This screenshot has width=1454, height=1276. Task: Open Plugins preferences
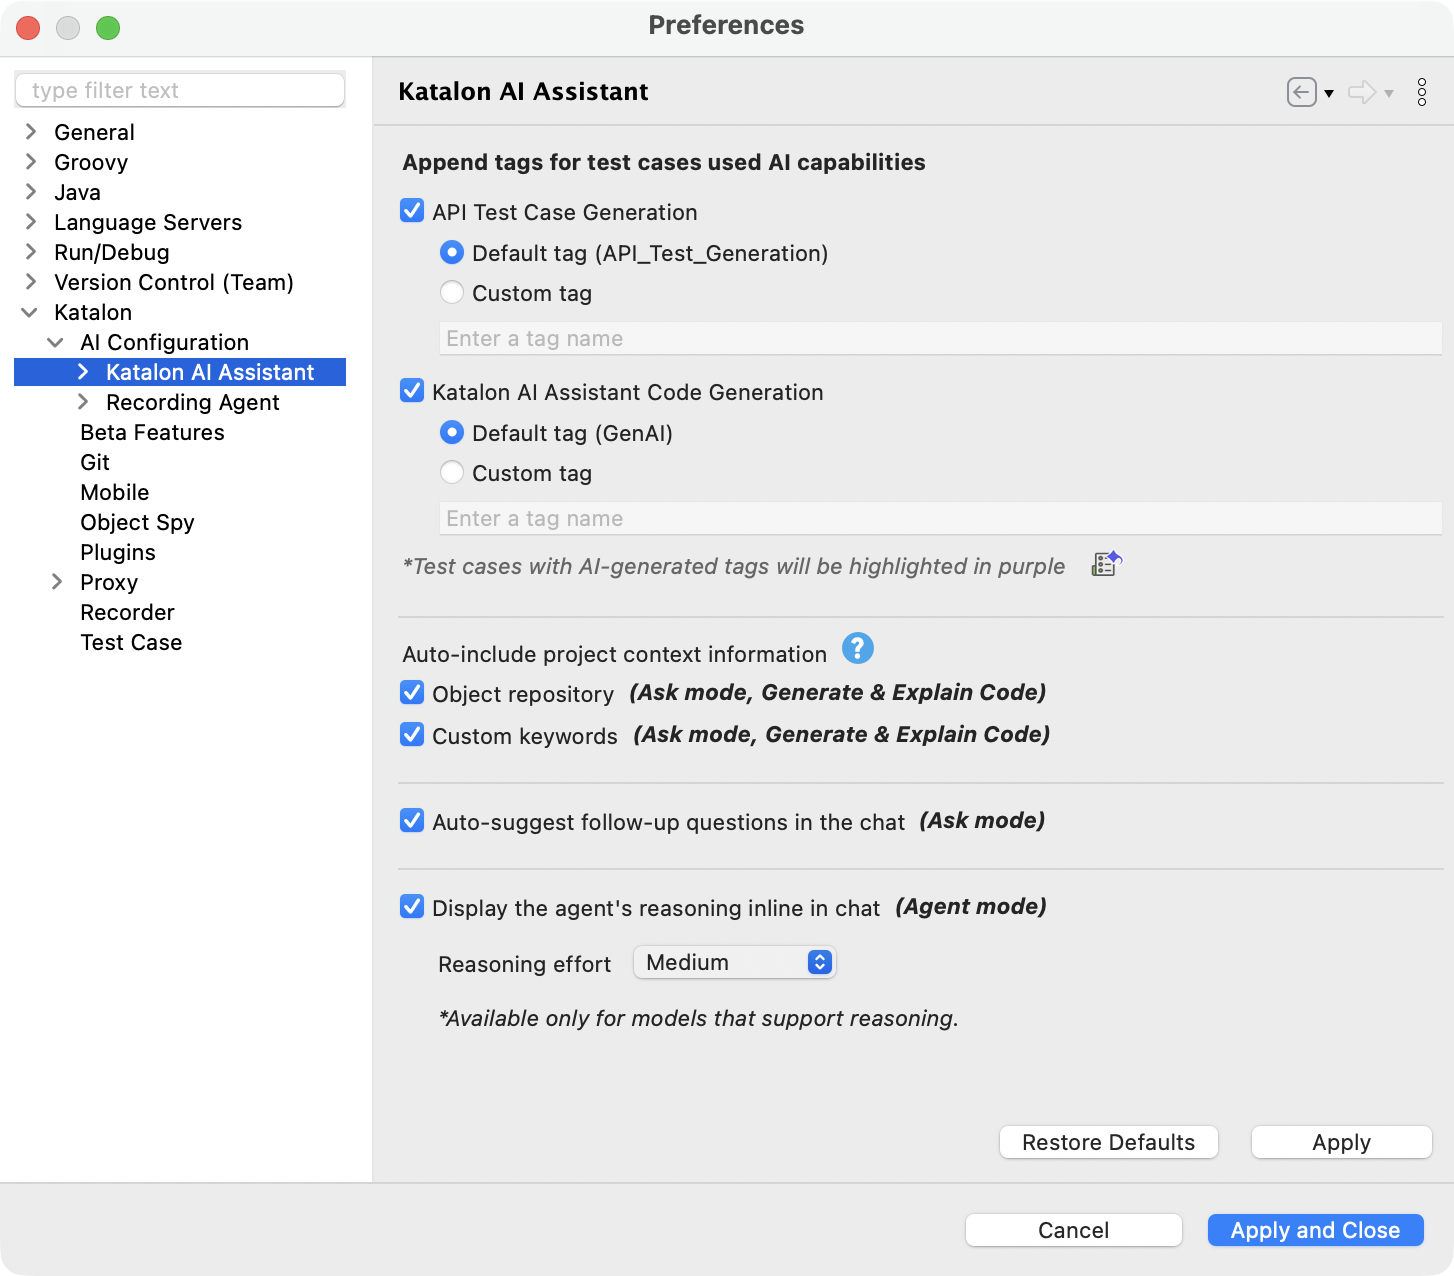pos(118,552)
